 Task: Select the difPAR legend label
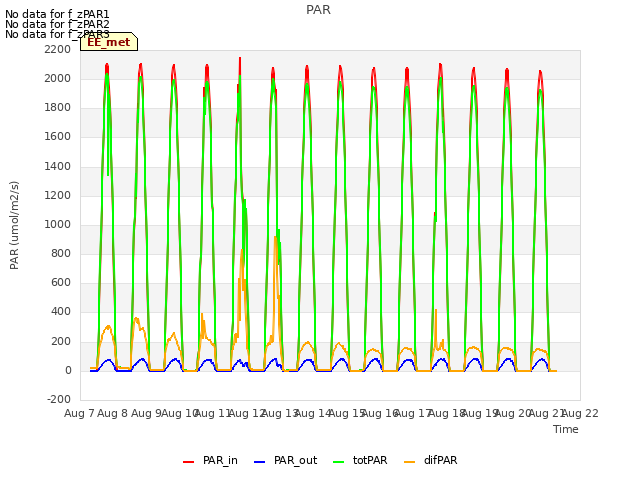pos(440,460)
